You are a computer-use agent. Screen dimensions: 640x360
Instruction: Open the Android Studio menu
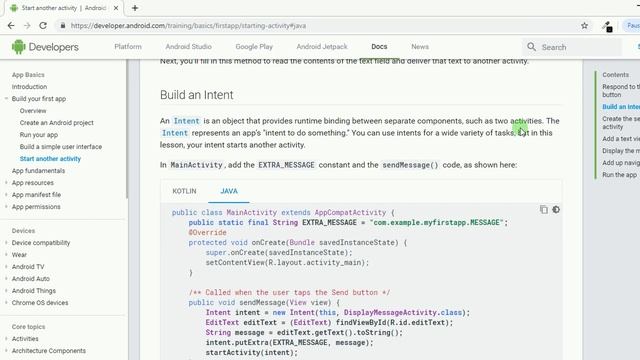tap(188, 47)
